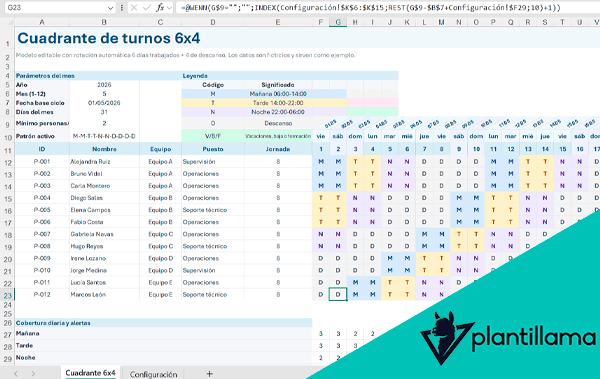Open Insert Function fx icon

click(x=160, y=8)
